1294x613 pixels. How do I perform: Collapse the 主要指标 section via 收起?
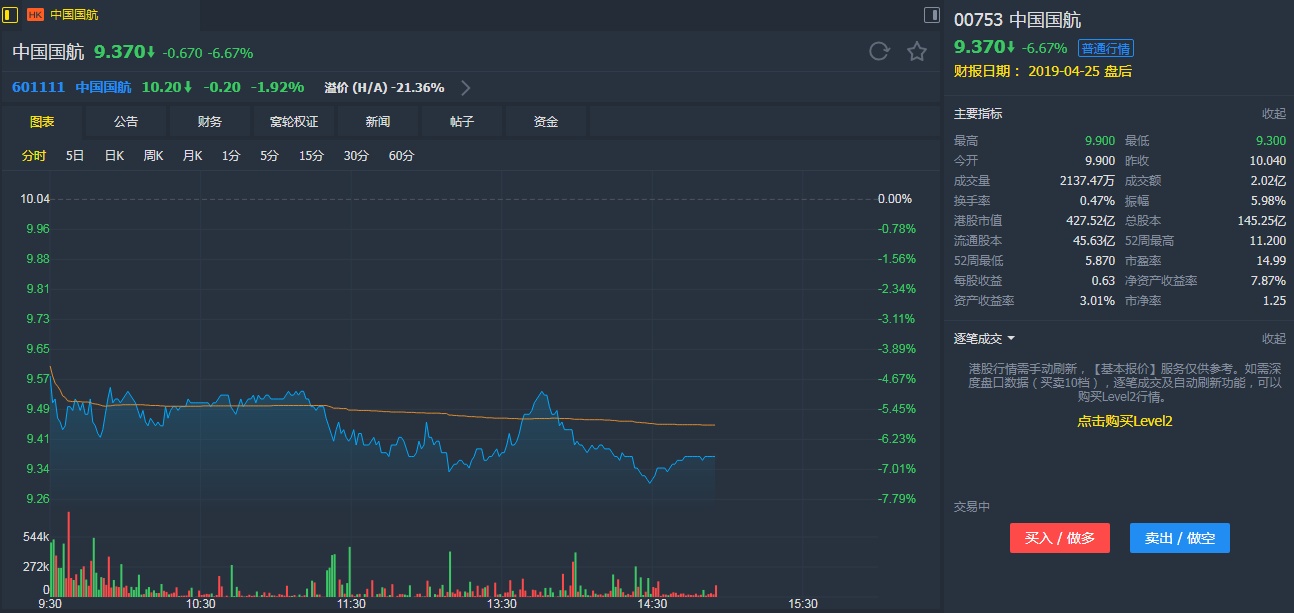(x=1273, y=114)
